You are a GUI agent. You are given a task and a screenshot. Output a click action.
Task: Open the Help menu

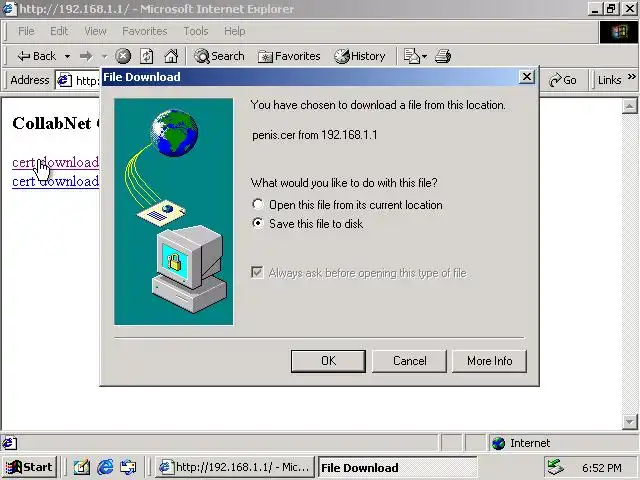click(x=235, y=31)
